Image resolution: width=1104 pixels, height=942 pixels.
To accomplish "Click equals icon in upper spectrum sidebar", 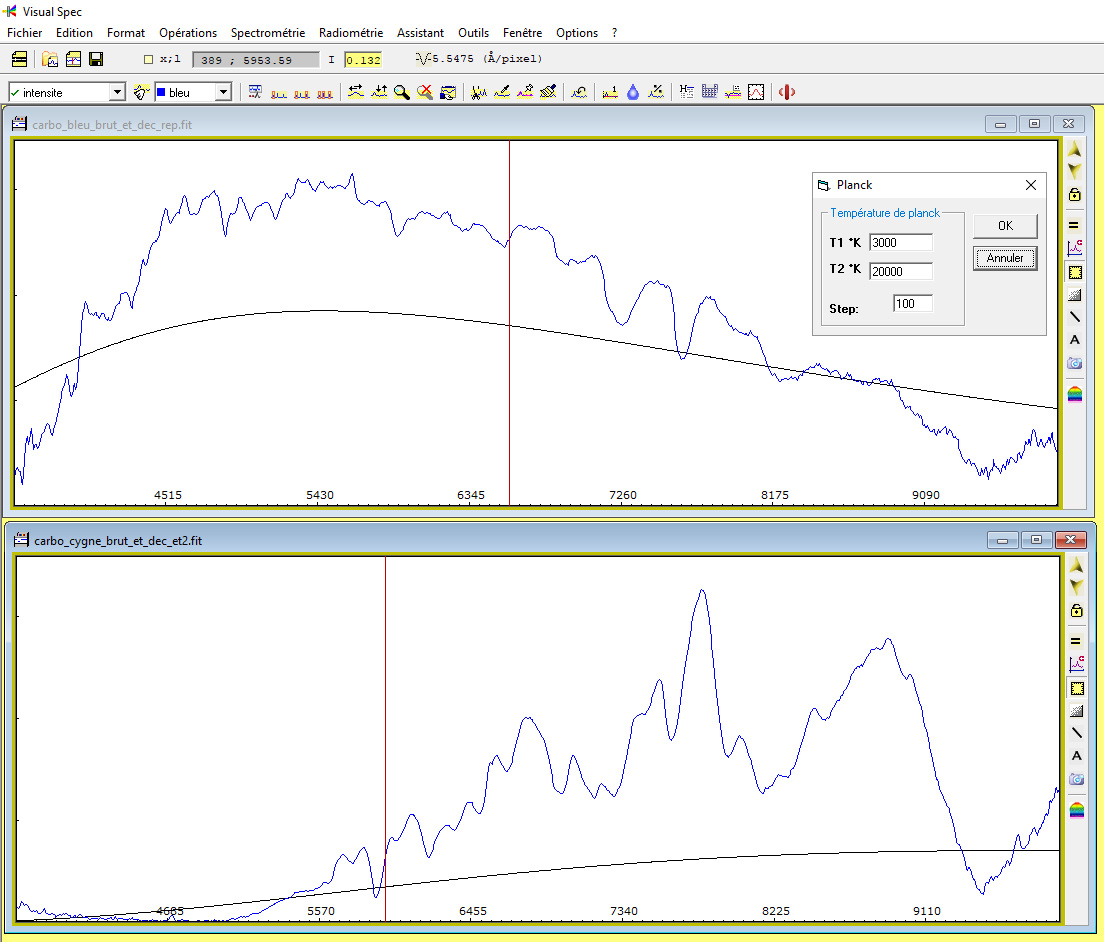I will point(1074,226).
